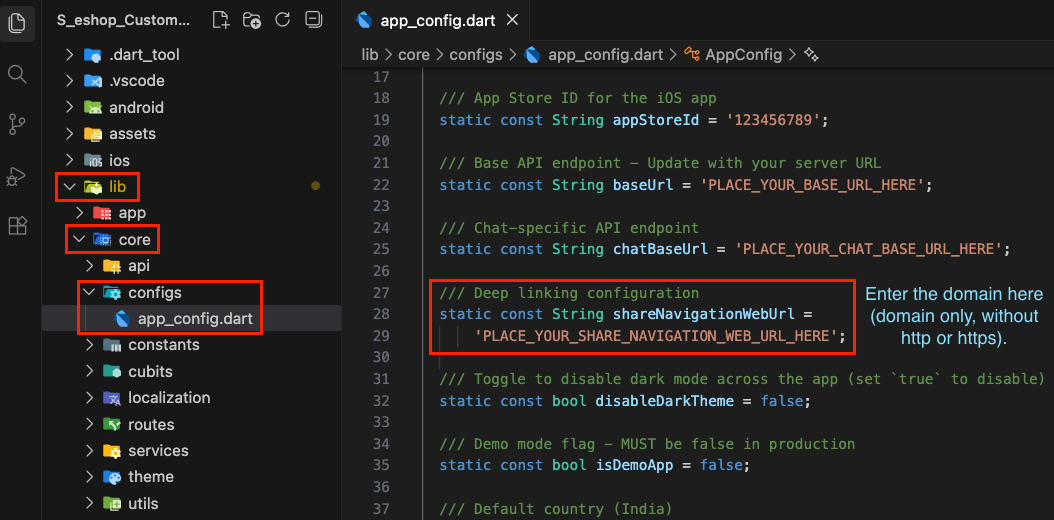Open the Explorer view in activity bar
This screenshot has height=520, width=1054.
coord(17,22)
